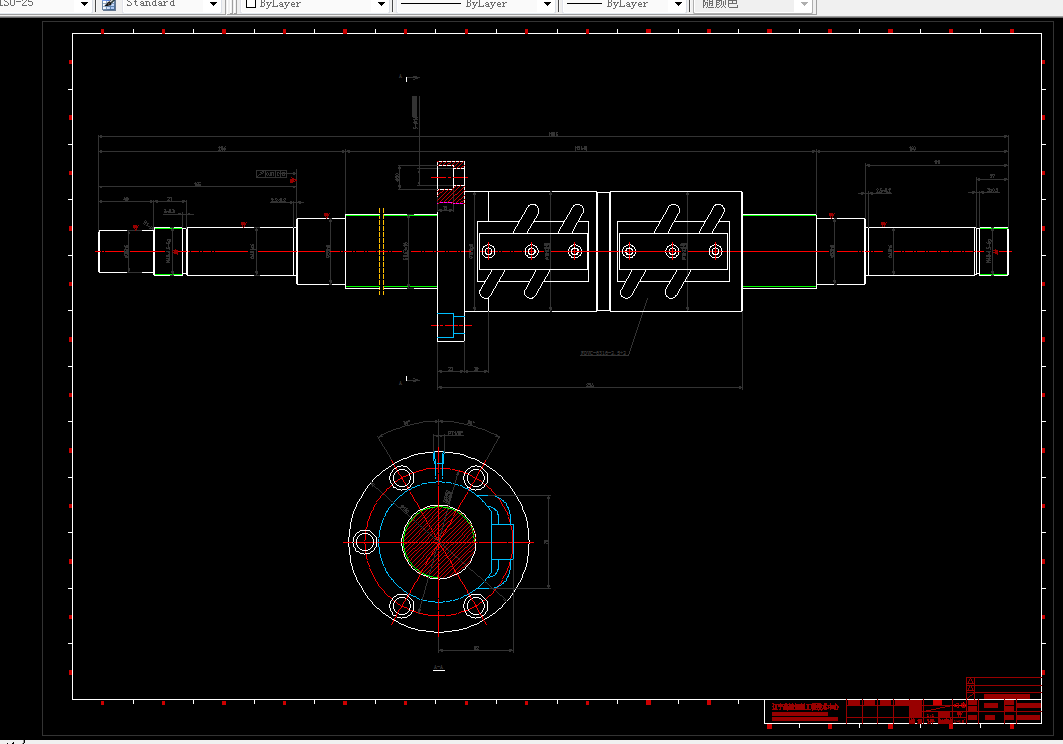Viewport: 1063px width, 744px height.
Task: Select the red title block in drawing corner
Action: (903, 711)
